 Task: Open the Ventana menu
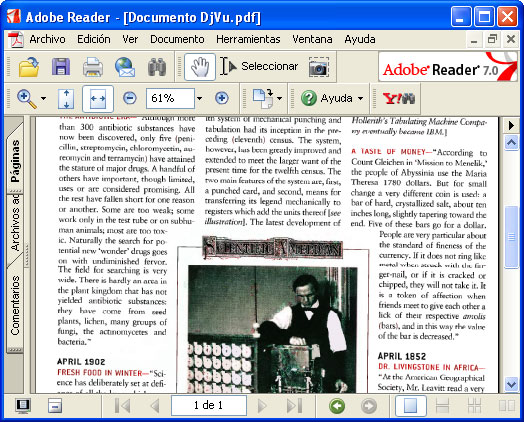tap(312, 39)
